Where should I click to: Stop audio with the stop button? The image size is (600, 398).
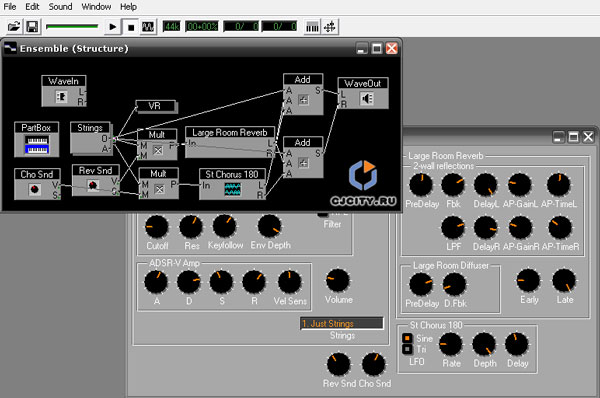tap(130, 27)
